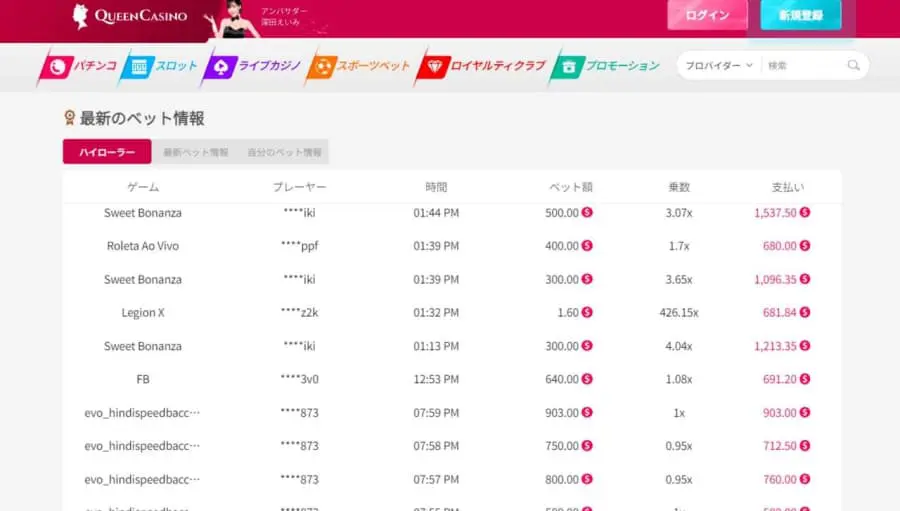Focus the 検索 search input field
Screen dimensions: 900x511
pos(804,65)
